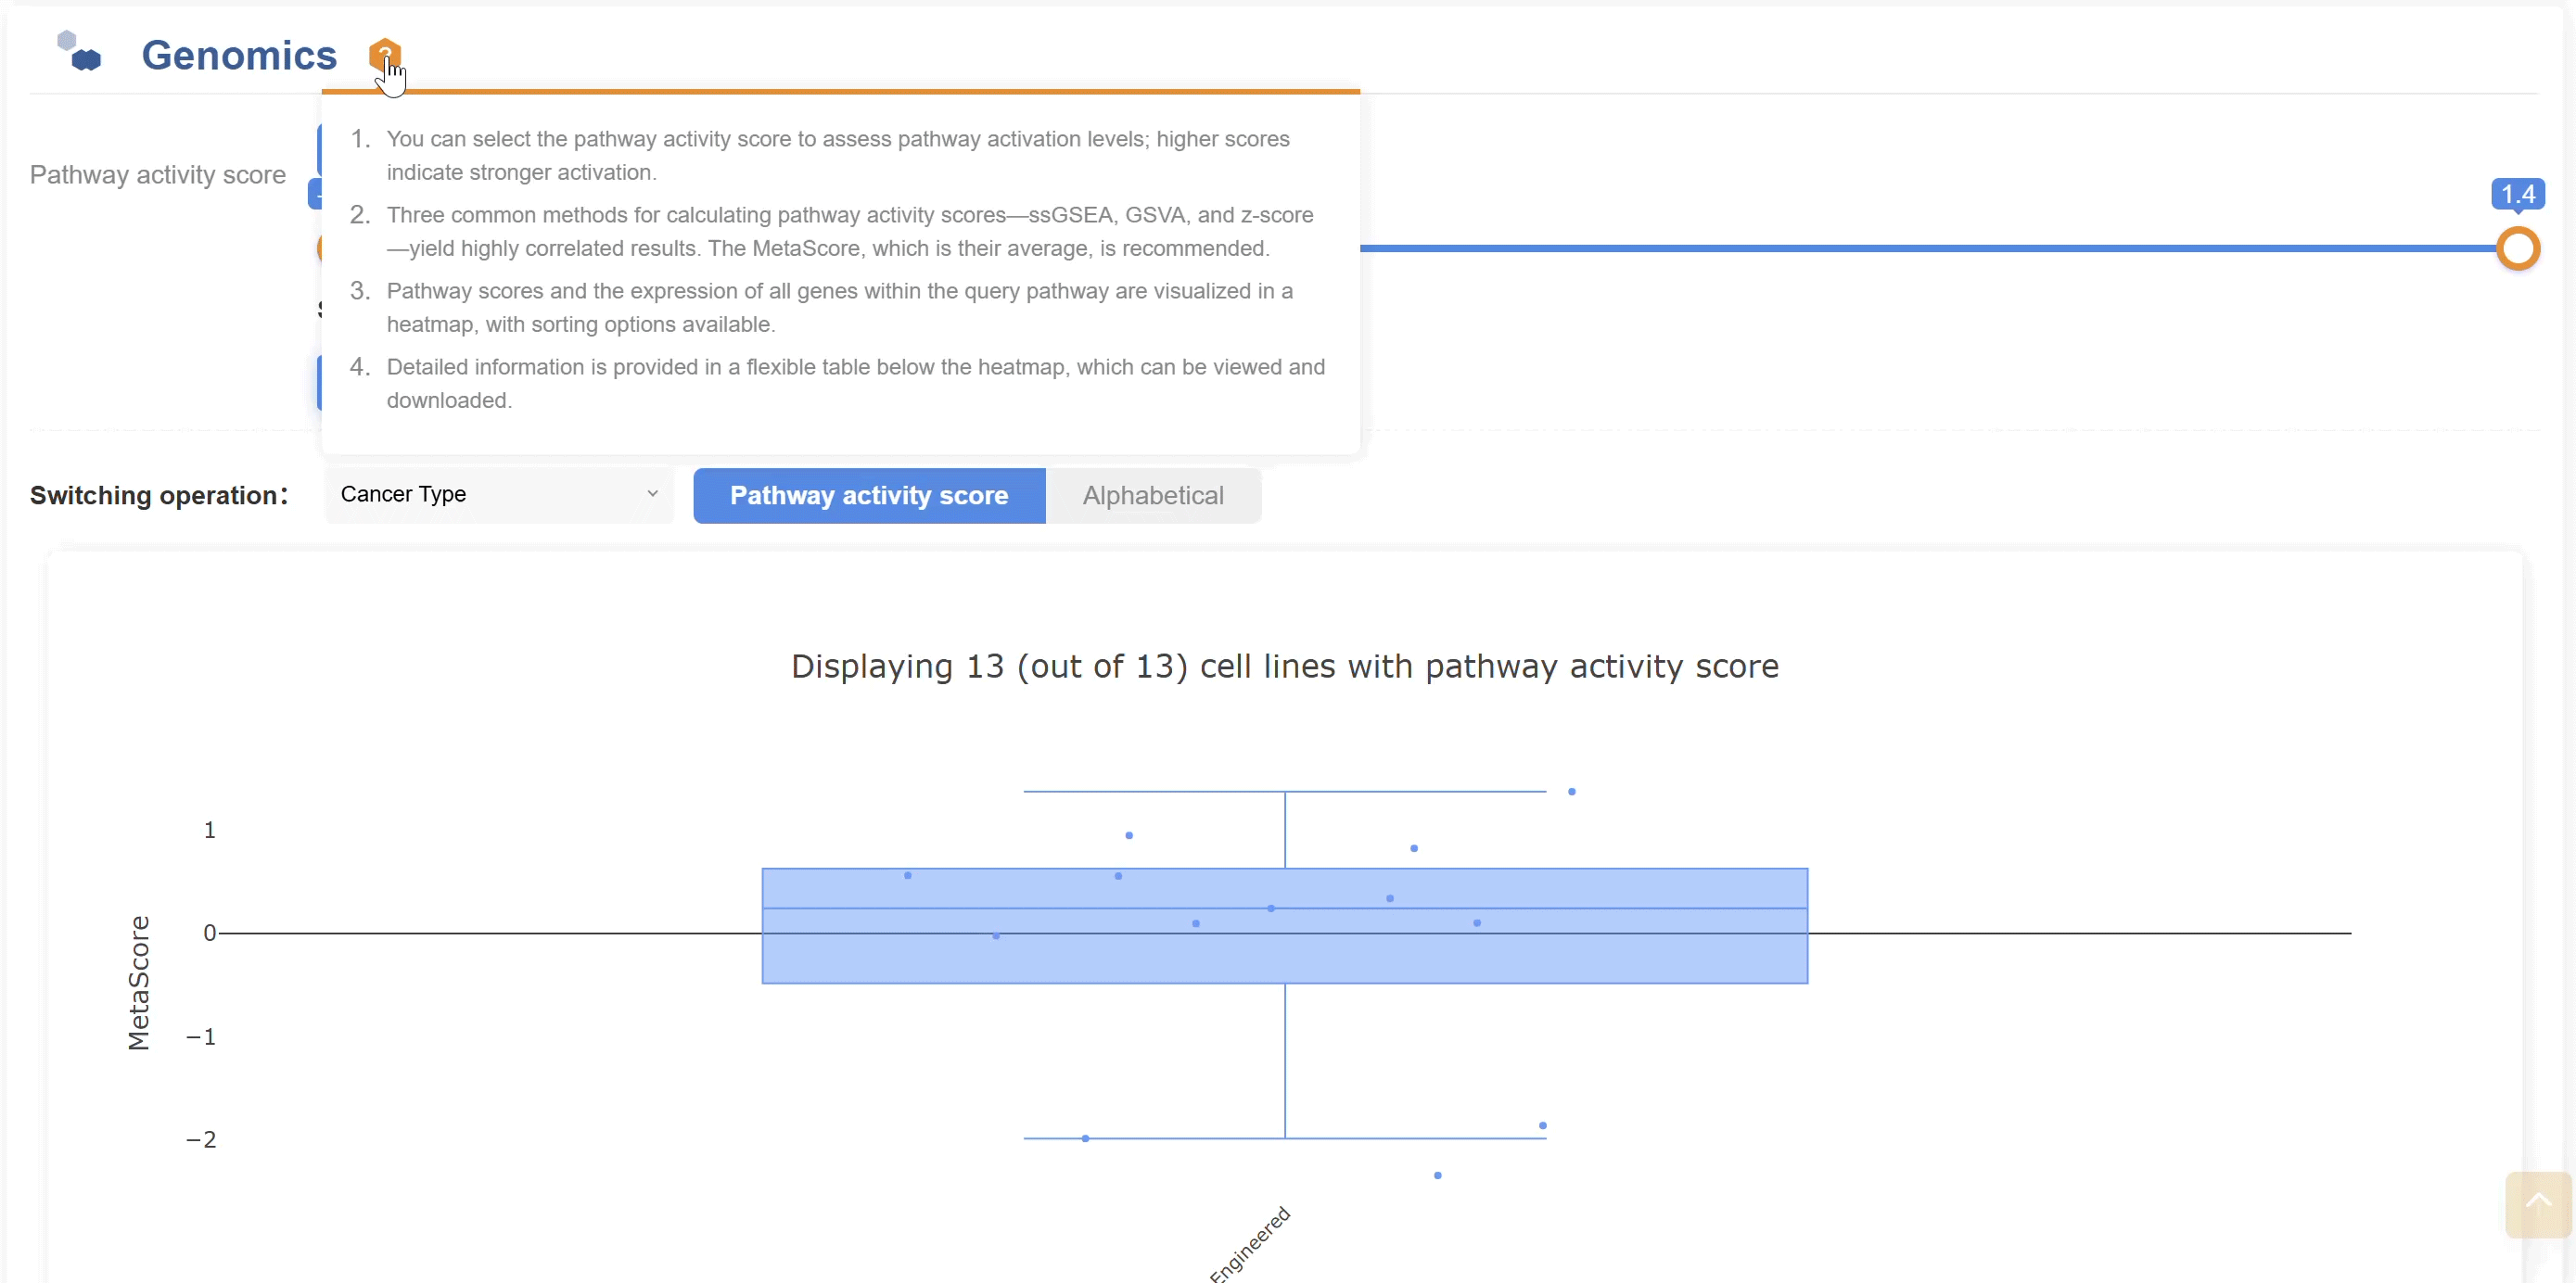Switch sorting to Alphabetical
The image size is (2576, 1283).
tap(1153, 496)
